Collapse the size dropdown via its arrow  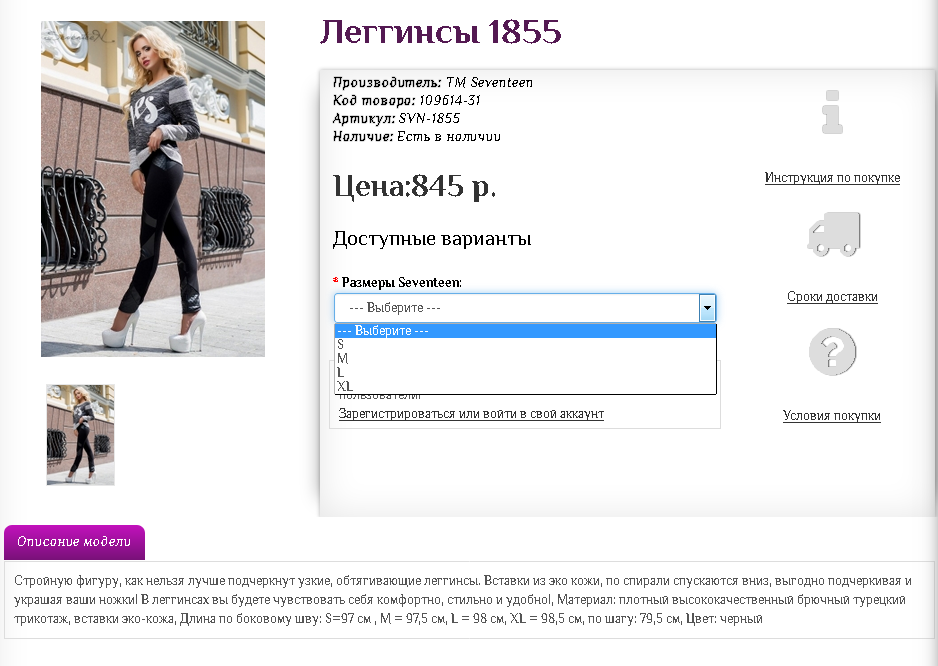(x=707, y=308)
